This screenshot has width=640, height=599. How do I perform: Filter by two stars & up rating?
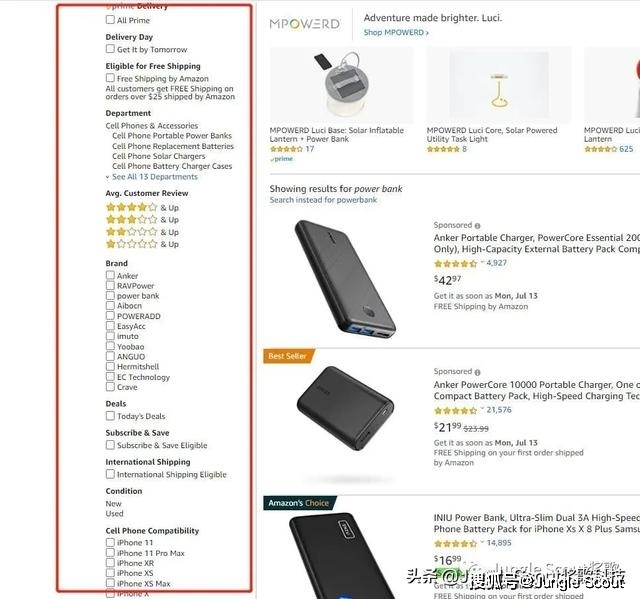[x=142, y=232]
